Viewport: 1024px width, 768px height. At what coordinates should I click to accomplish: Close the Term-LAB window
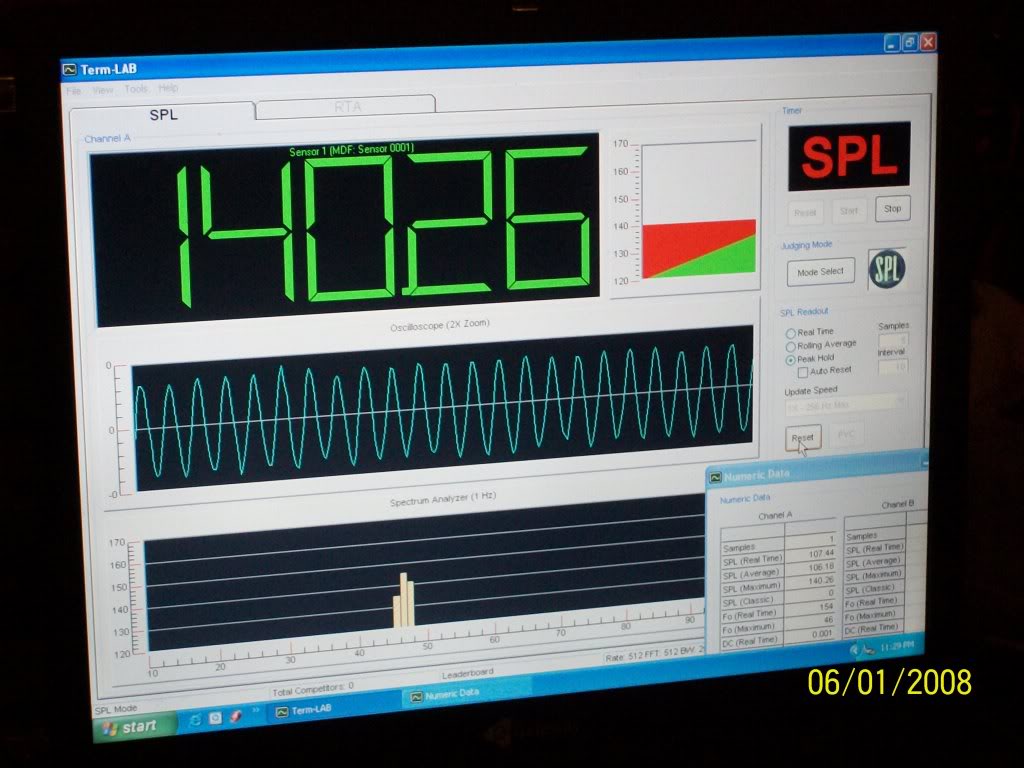tap(928, 41)
